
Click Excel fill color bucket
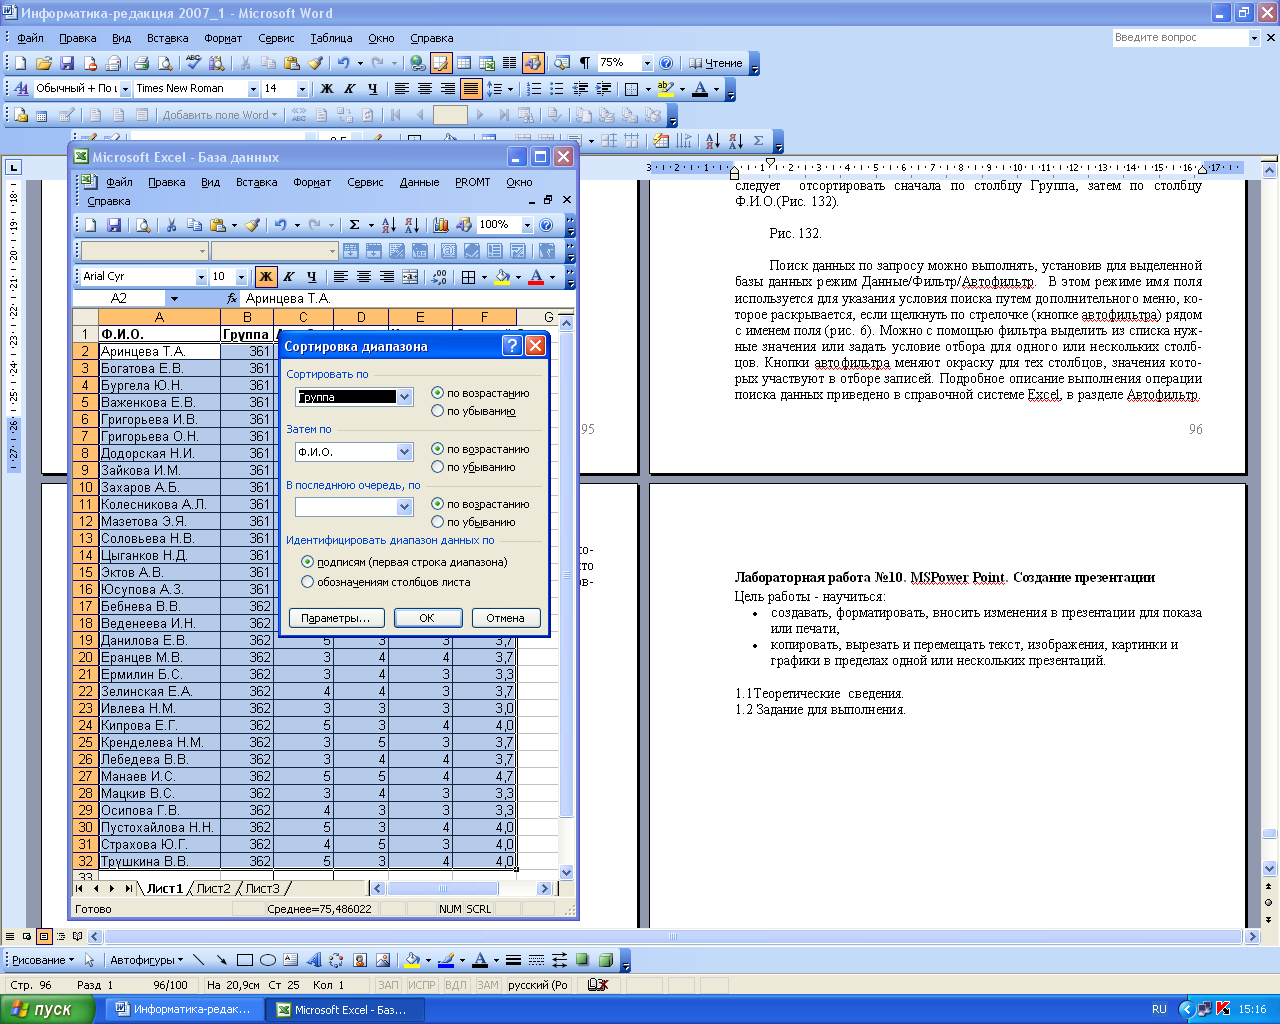tap(502, 277)
